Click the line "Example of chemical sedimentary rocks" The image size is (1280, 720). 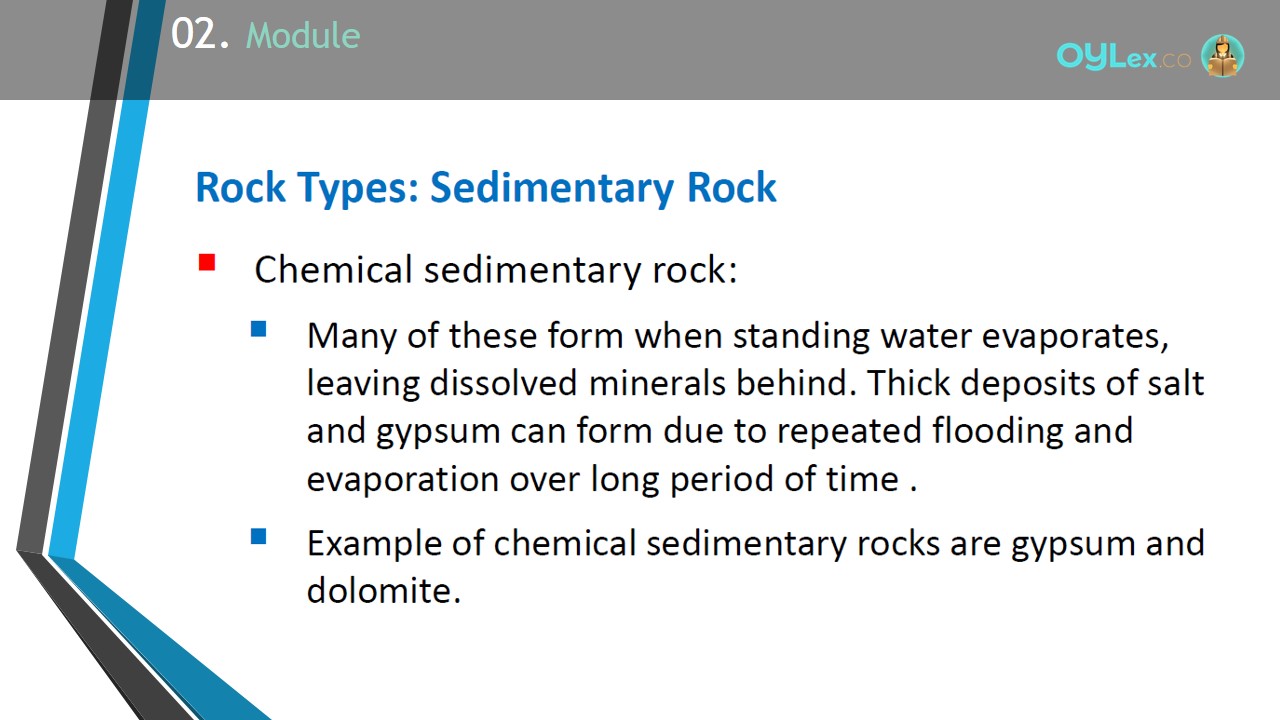pyautogui.click(x=755, y=543)
